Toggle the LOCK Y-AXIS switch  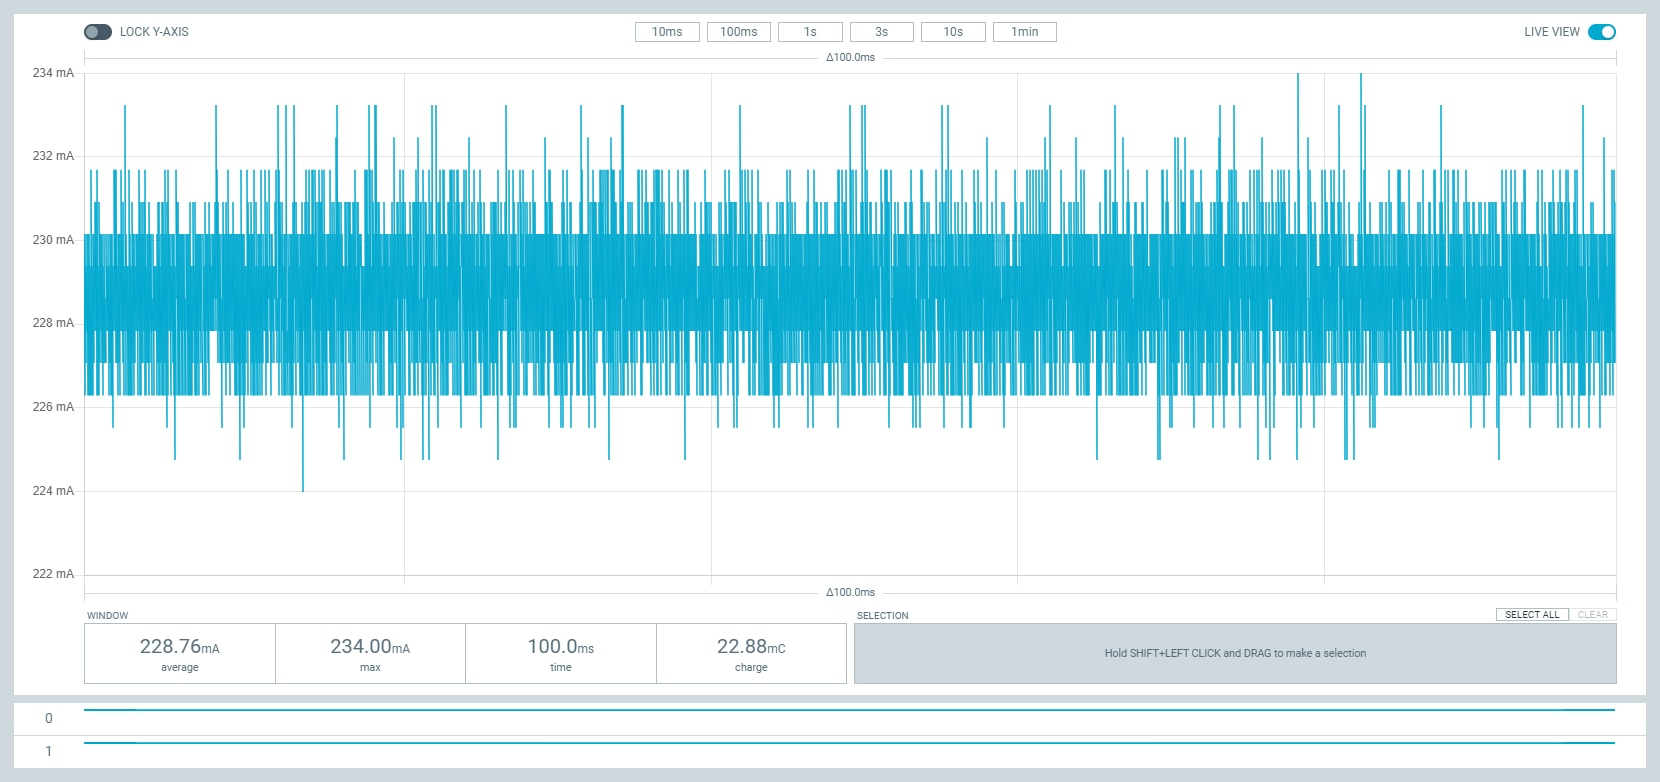point(98,32)
